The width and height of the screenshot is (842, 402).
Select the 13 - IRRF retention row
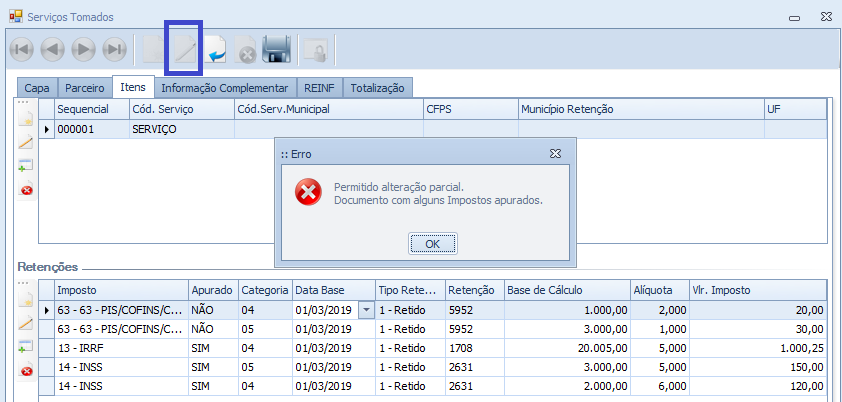click(x=120, y=347)
